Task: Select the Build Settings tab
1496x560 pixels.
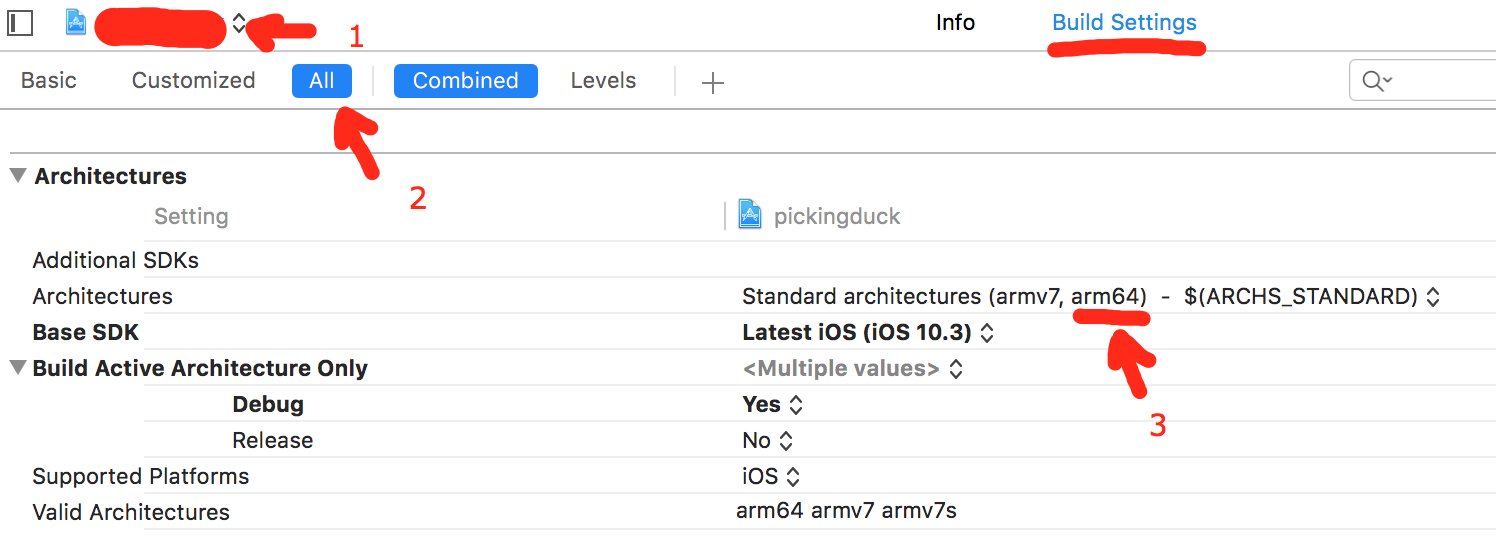Action: 1124,23
